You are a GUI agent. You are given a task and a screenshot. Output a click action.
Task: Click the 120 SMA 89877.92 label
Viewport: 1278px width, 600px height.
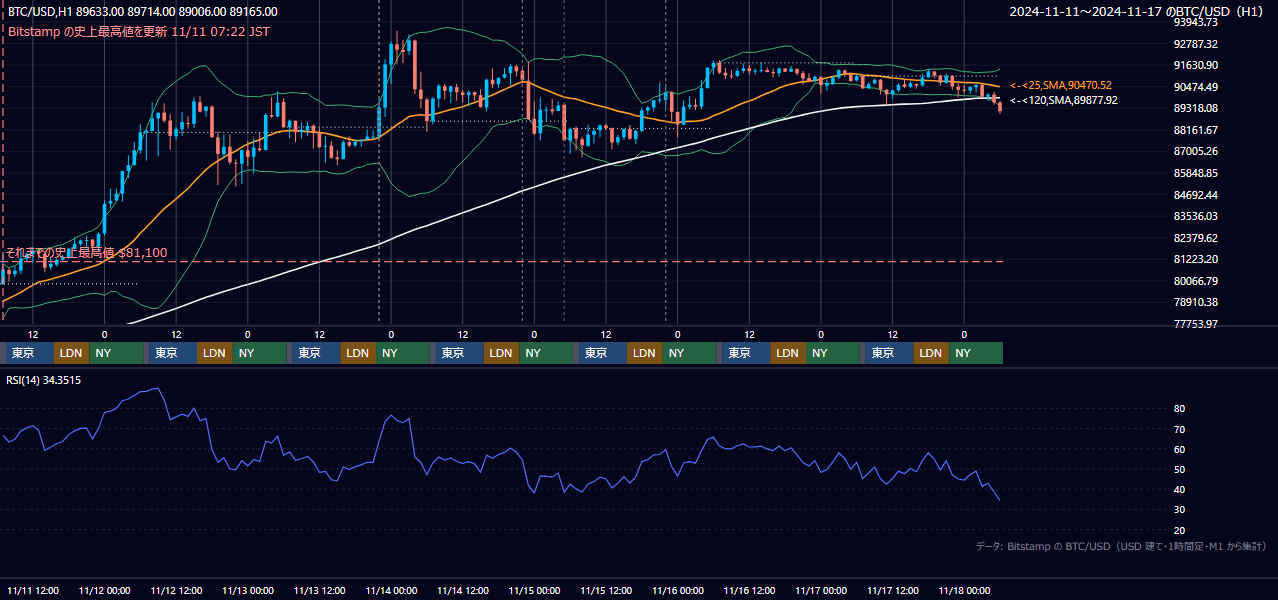pyautogui.click(x=1063, y=100)
